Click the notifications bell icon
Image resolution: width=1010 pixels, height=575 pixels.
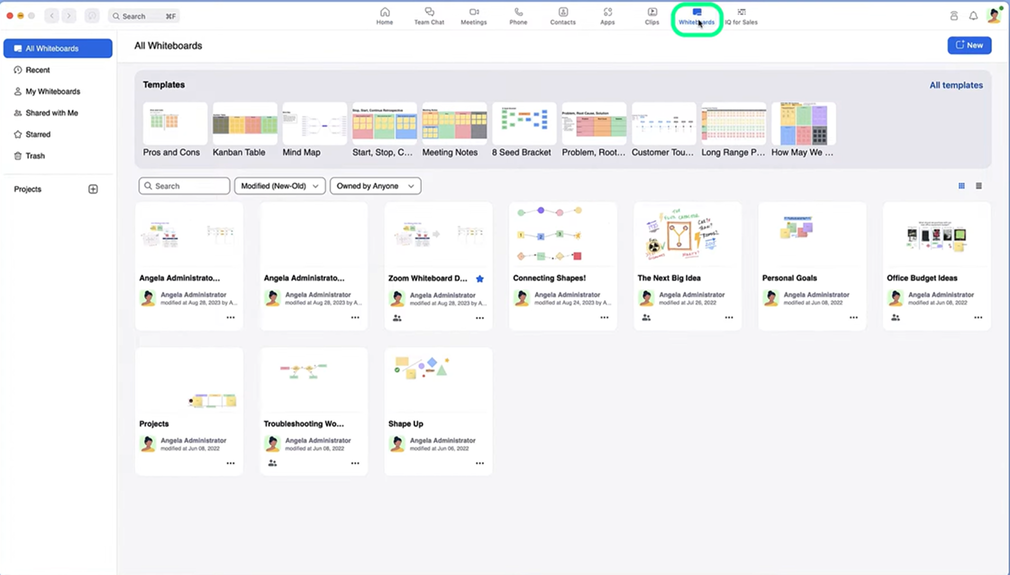[973, 16]
